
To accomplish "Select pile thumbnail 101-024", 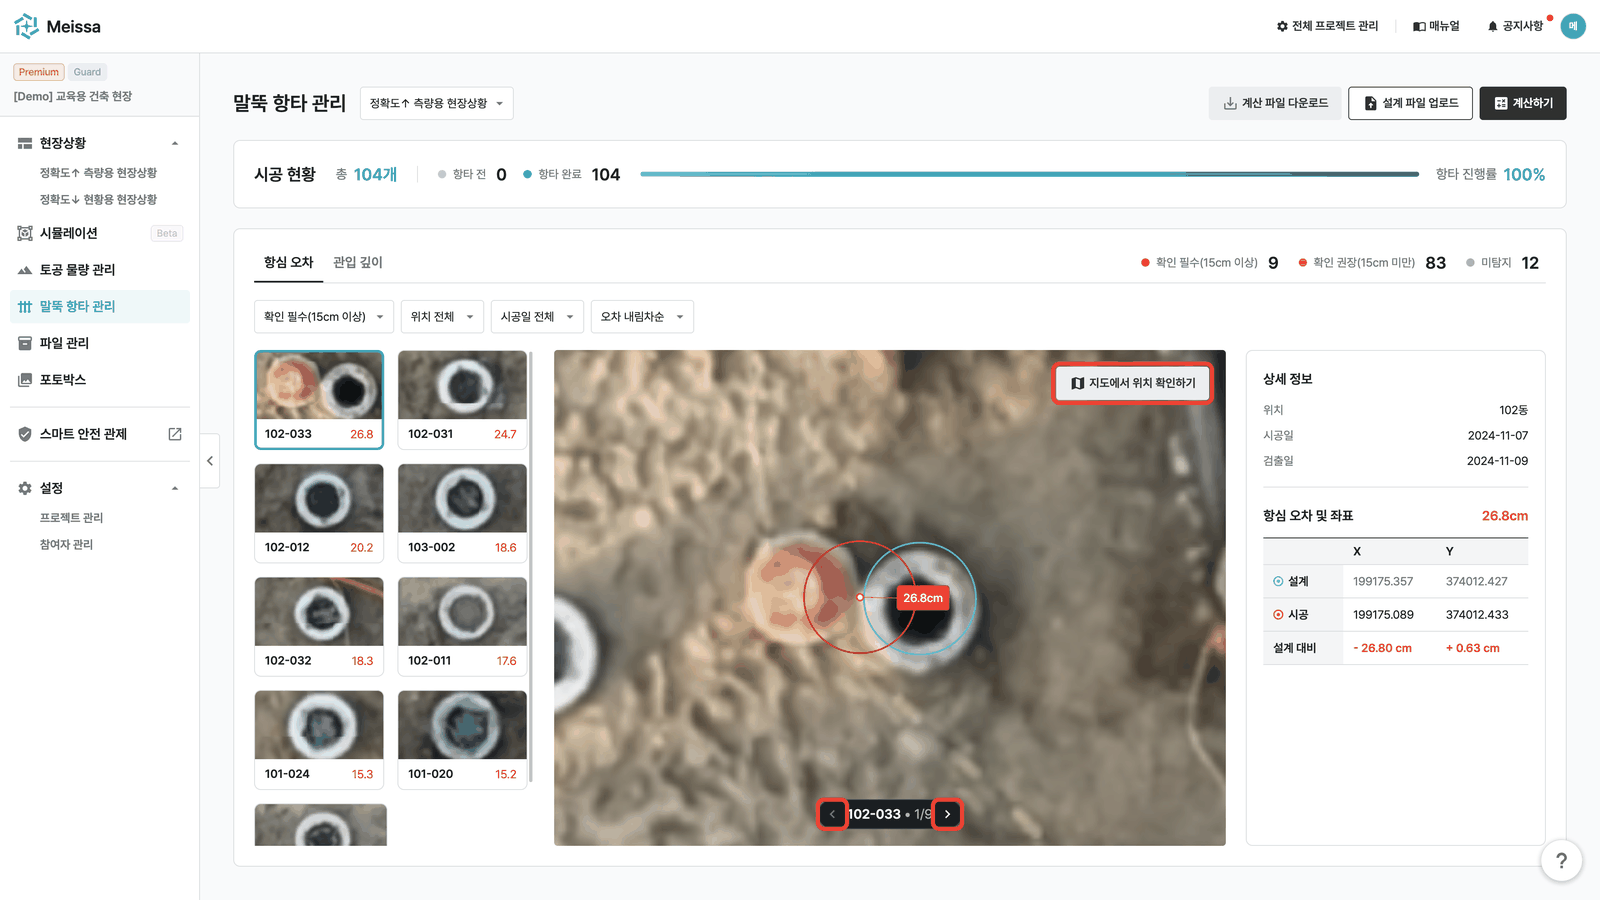I will [x=319, y=739].
